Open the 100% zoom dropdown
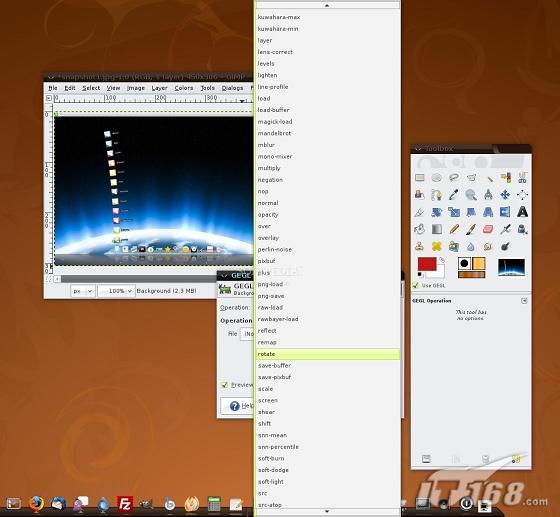560x517 pixels. (x=116, y=291)
